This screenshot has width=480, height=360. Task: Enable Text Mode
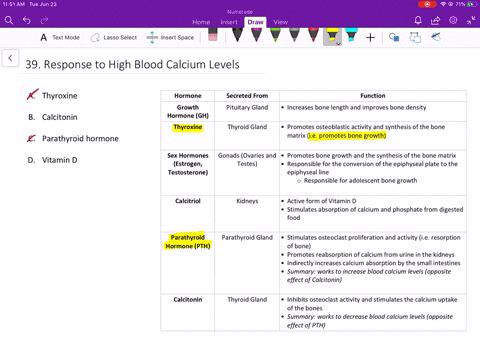(x=60, y=38)
